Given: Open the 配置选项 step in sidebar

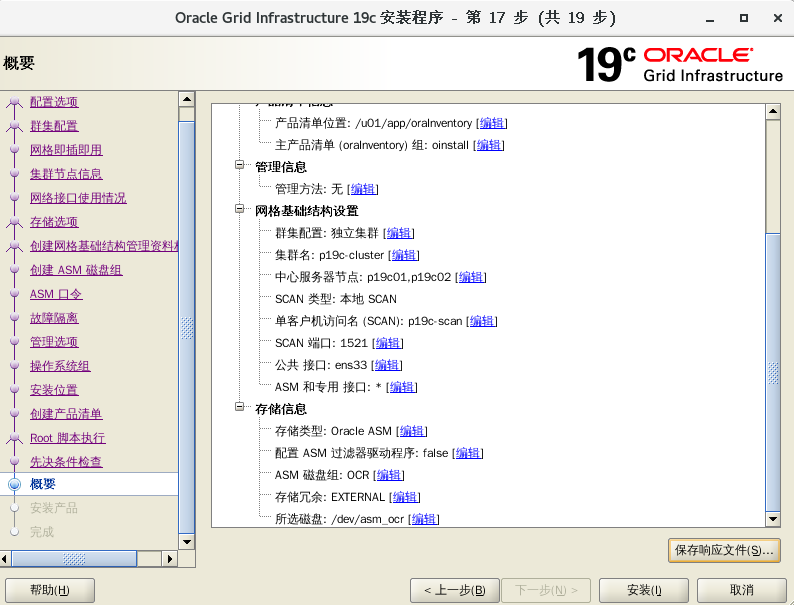Looking at the screenshot, I should point(54,102).
